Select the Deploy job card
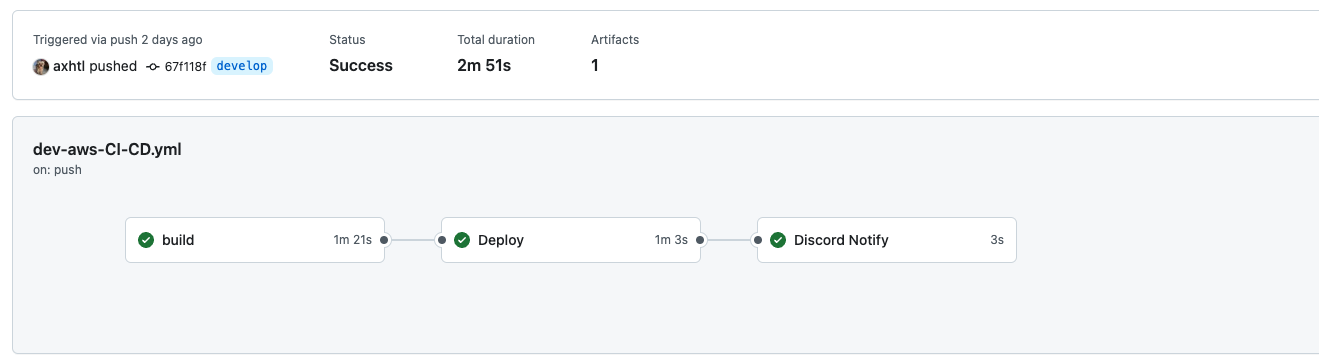1319x361 pixels. (x=571, y=240)
